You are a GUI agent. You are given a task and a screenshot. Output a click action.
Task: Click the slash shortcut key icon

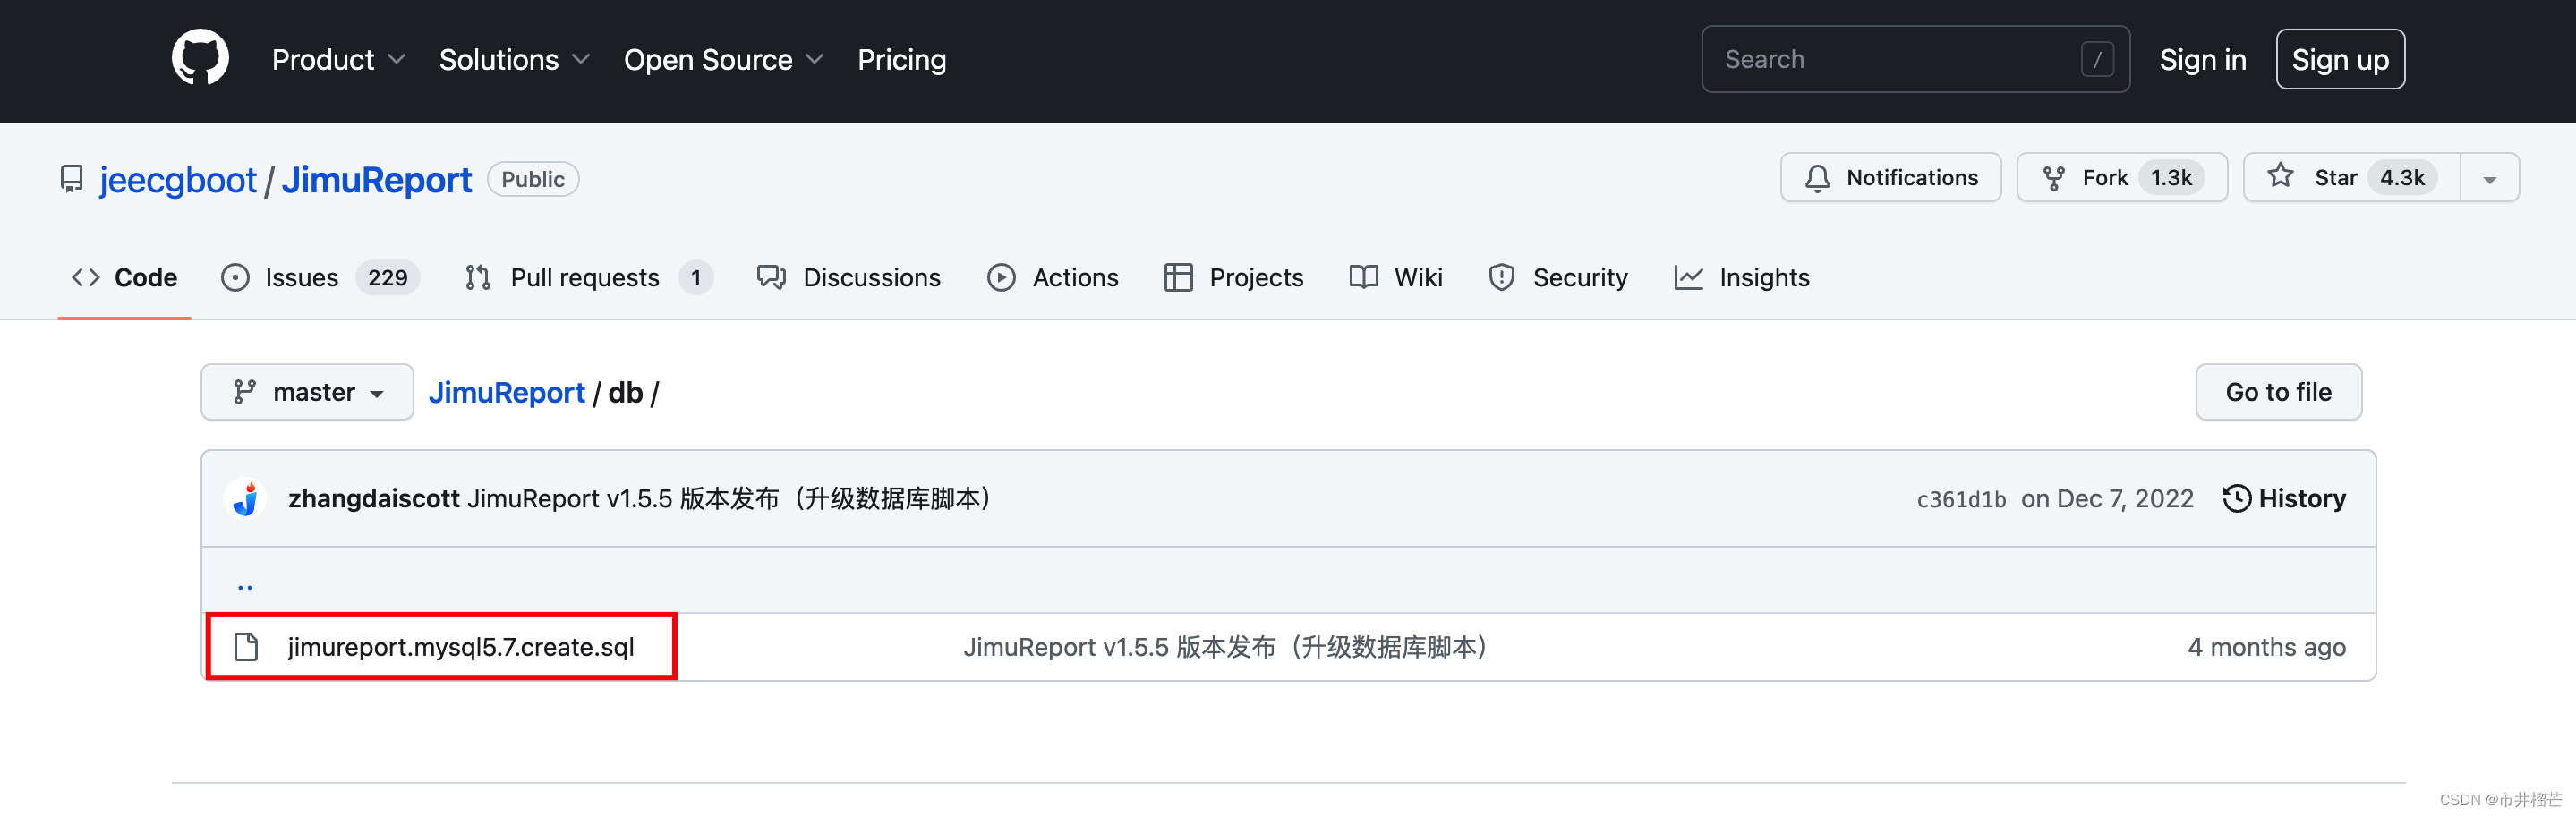(2097, 59)
